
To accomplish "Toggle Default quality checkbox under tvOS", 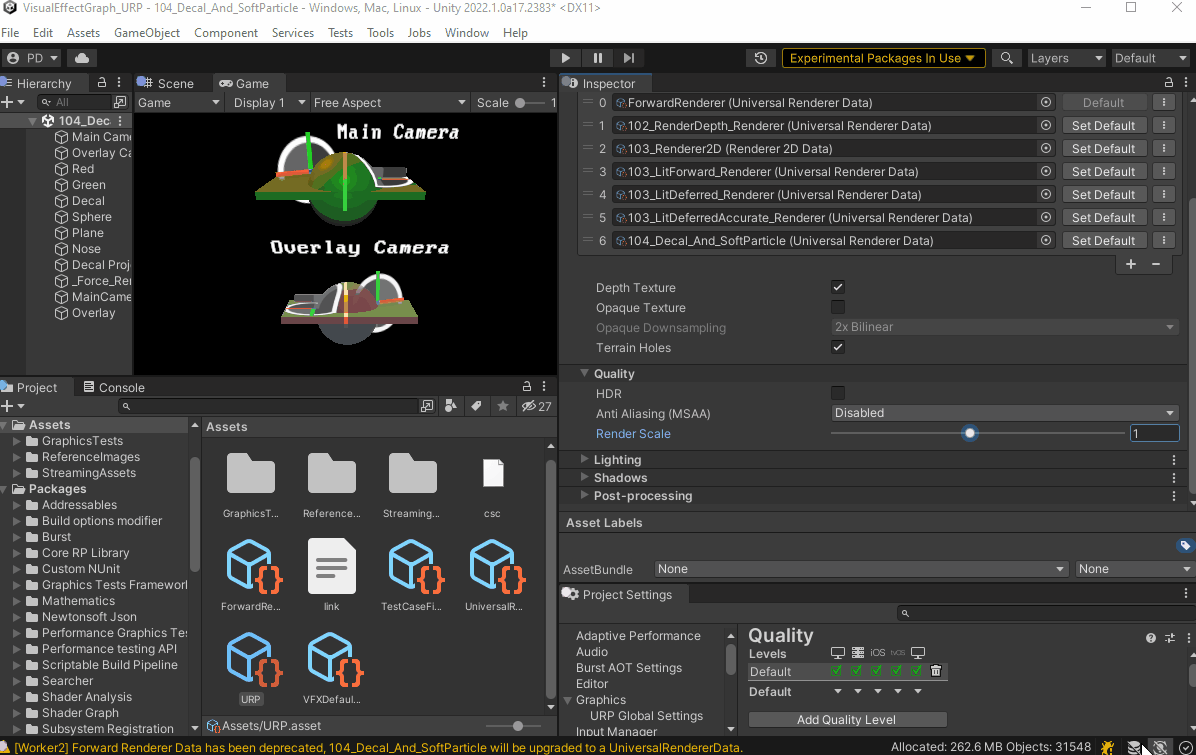I will point(896,671).
